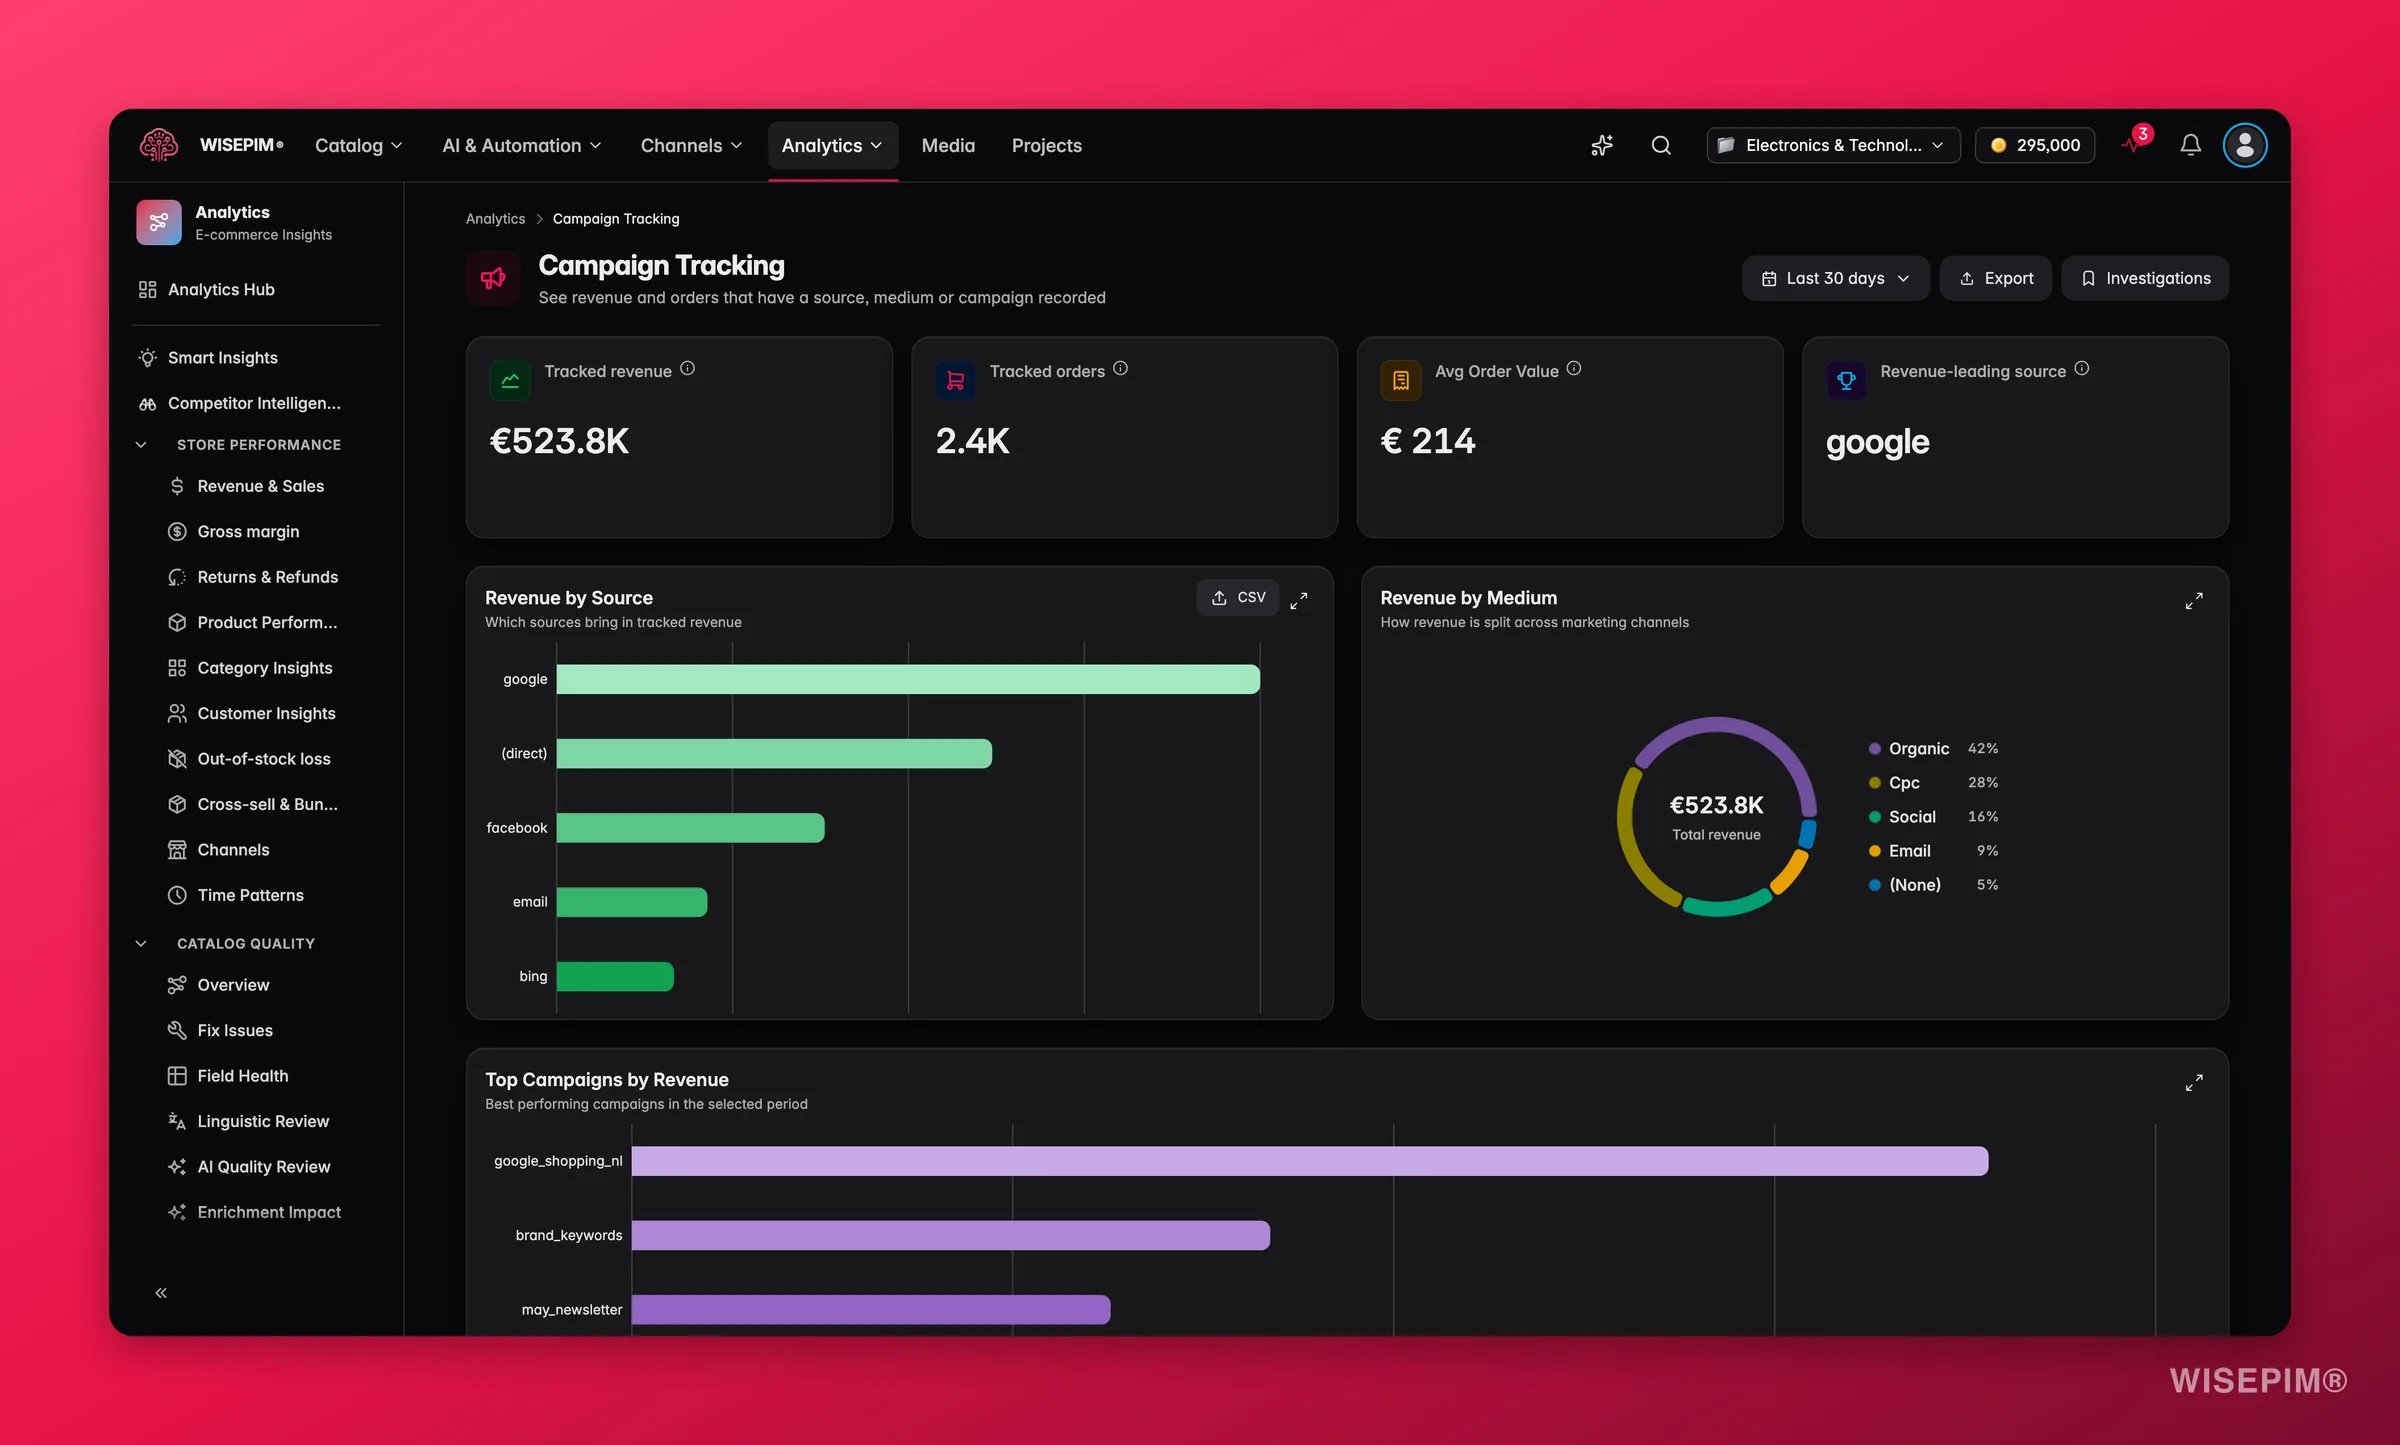Open the Analytics top menu
Image resolution: width=2400 pixels, height=1445 pixels.
pyautogui.click(x=832, y=145)
